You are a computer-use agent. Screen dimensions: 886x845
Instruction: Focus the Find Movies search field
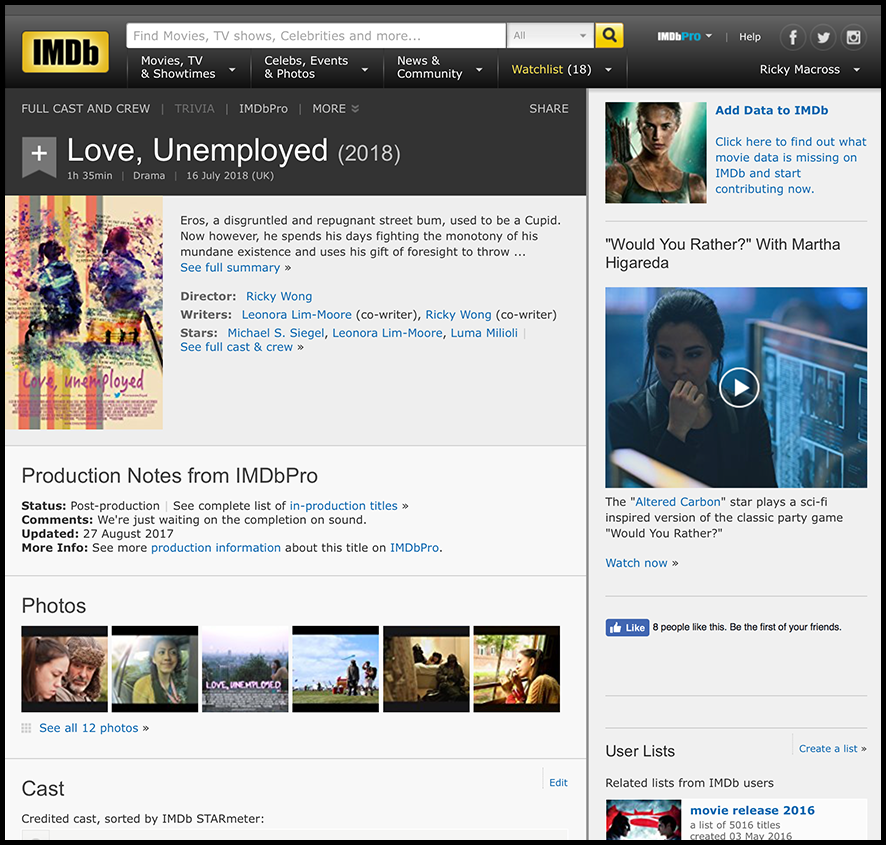(316, 36)
